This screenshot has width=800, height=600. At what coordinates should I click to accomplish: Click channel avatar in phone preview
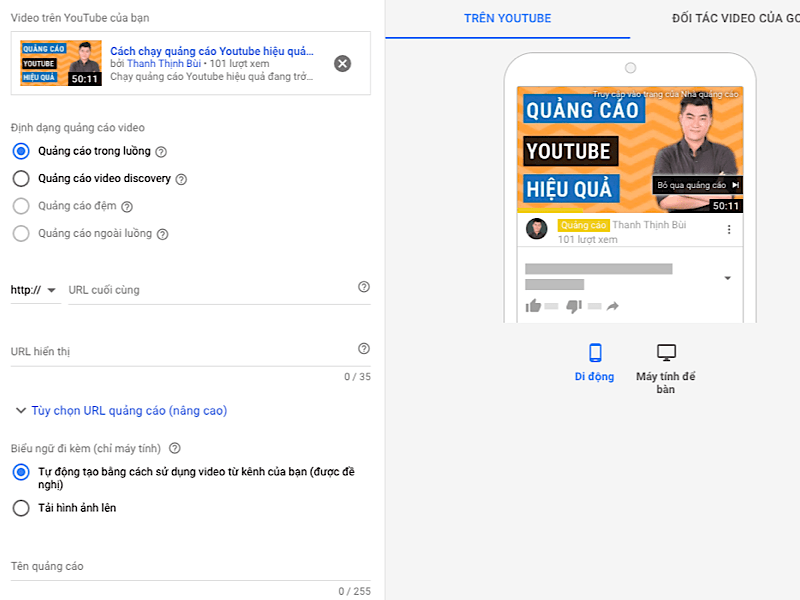point(537,229)
